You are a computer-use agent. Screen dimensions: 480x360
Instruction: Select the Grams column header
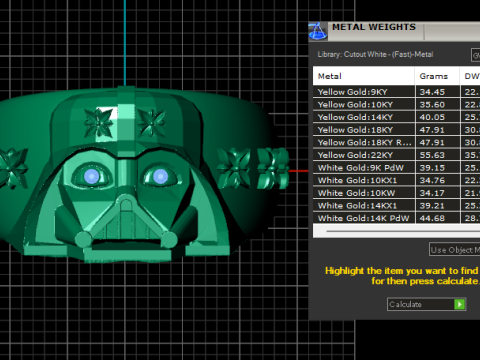coord(437,76)
